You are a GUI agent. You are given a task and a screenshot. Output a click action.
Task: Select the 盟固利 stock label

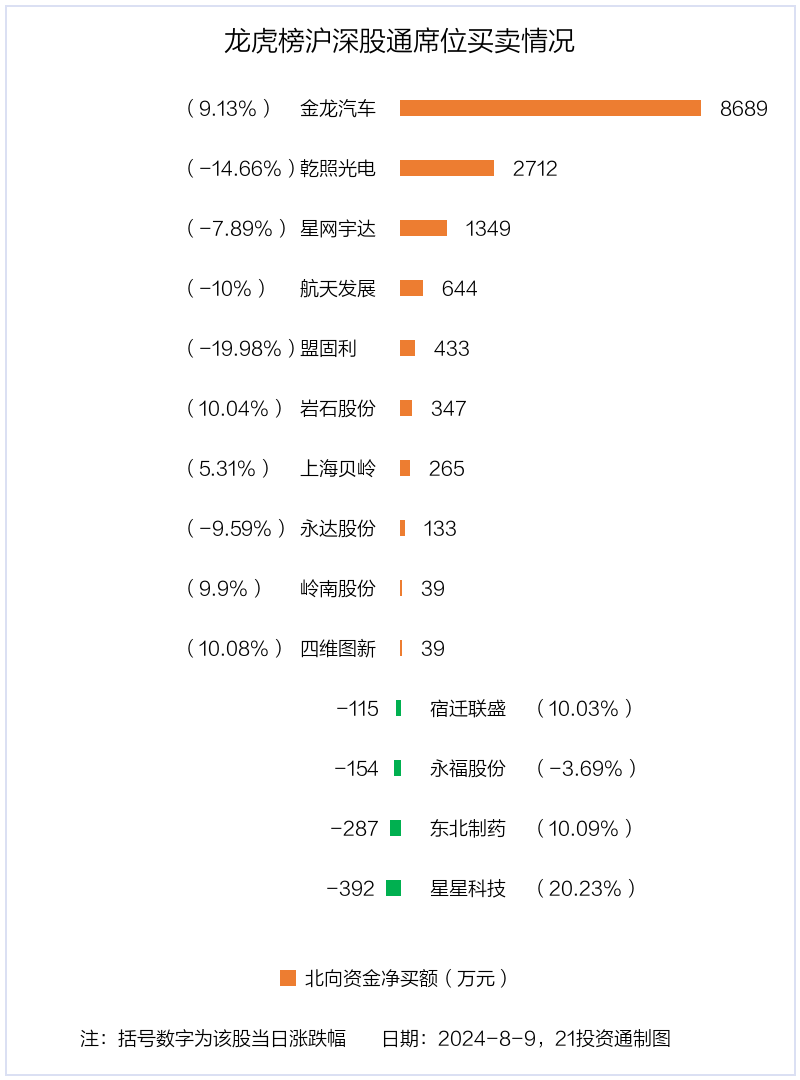click(x=328, y=349)
